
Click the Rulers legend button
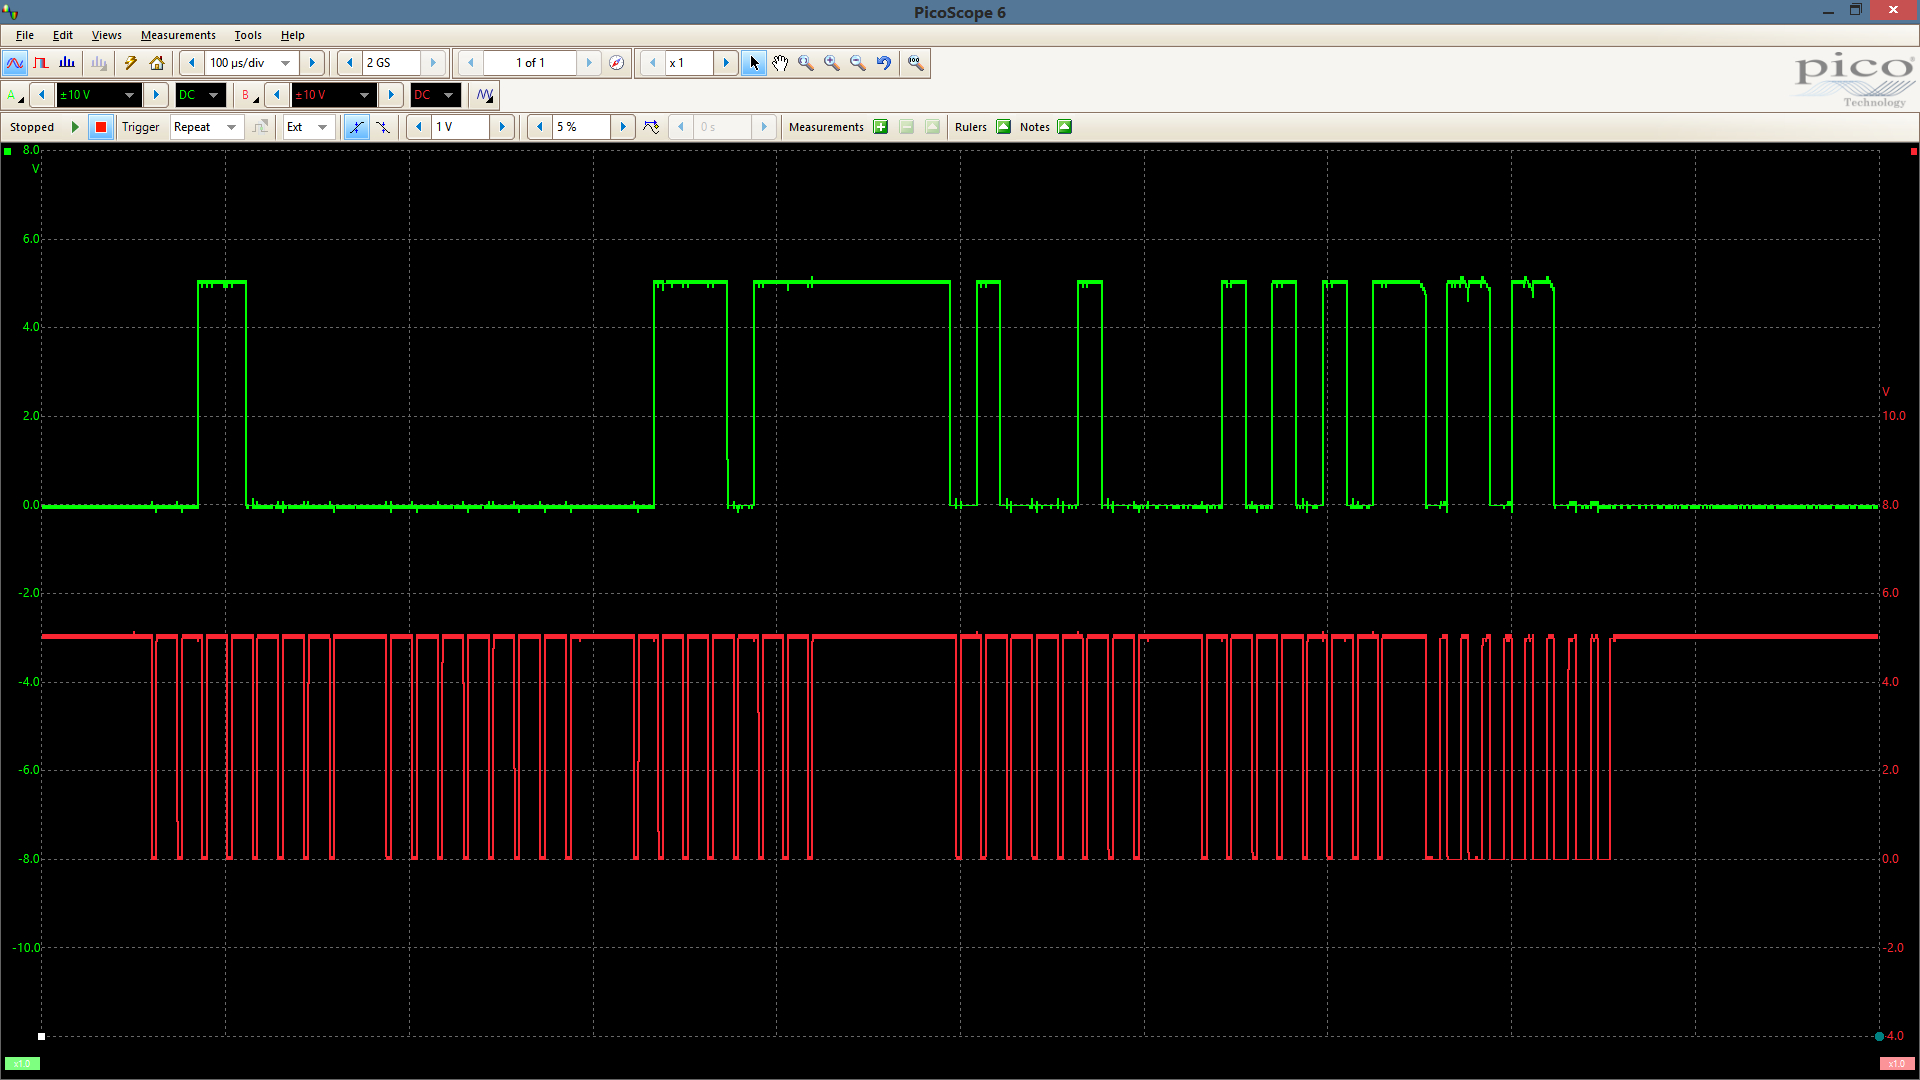click(1003, 127)
